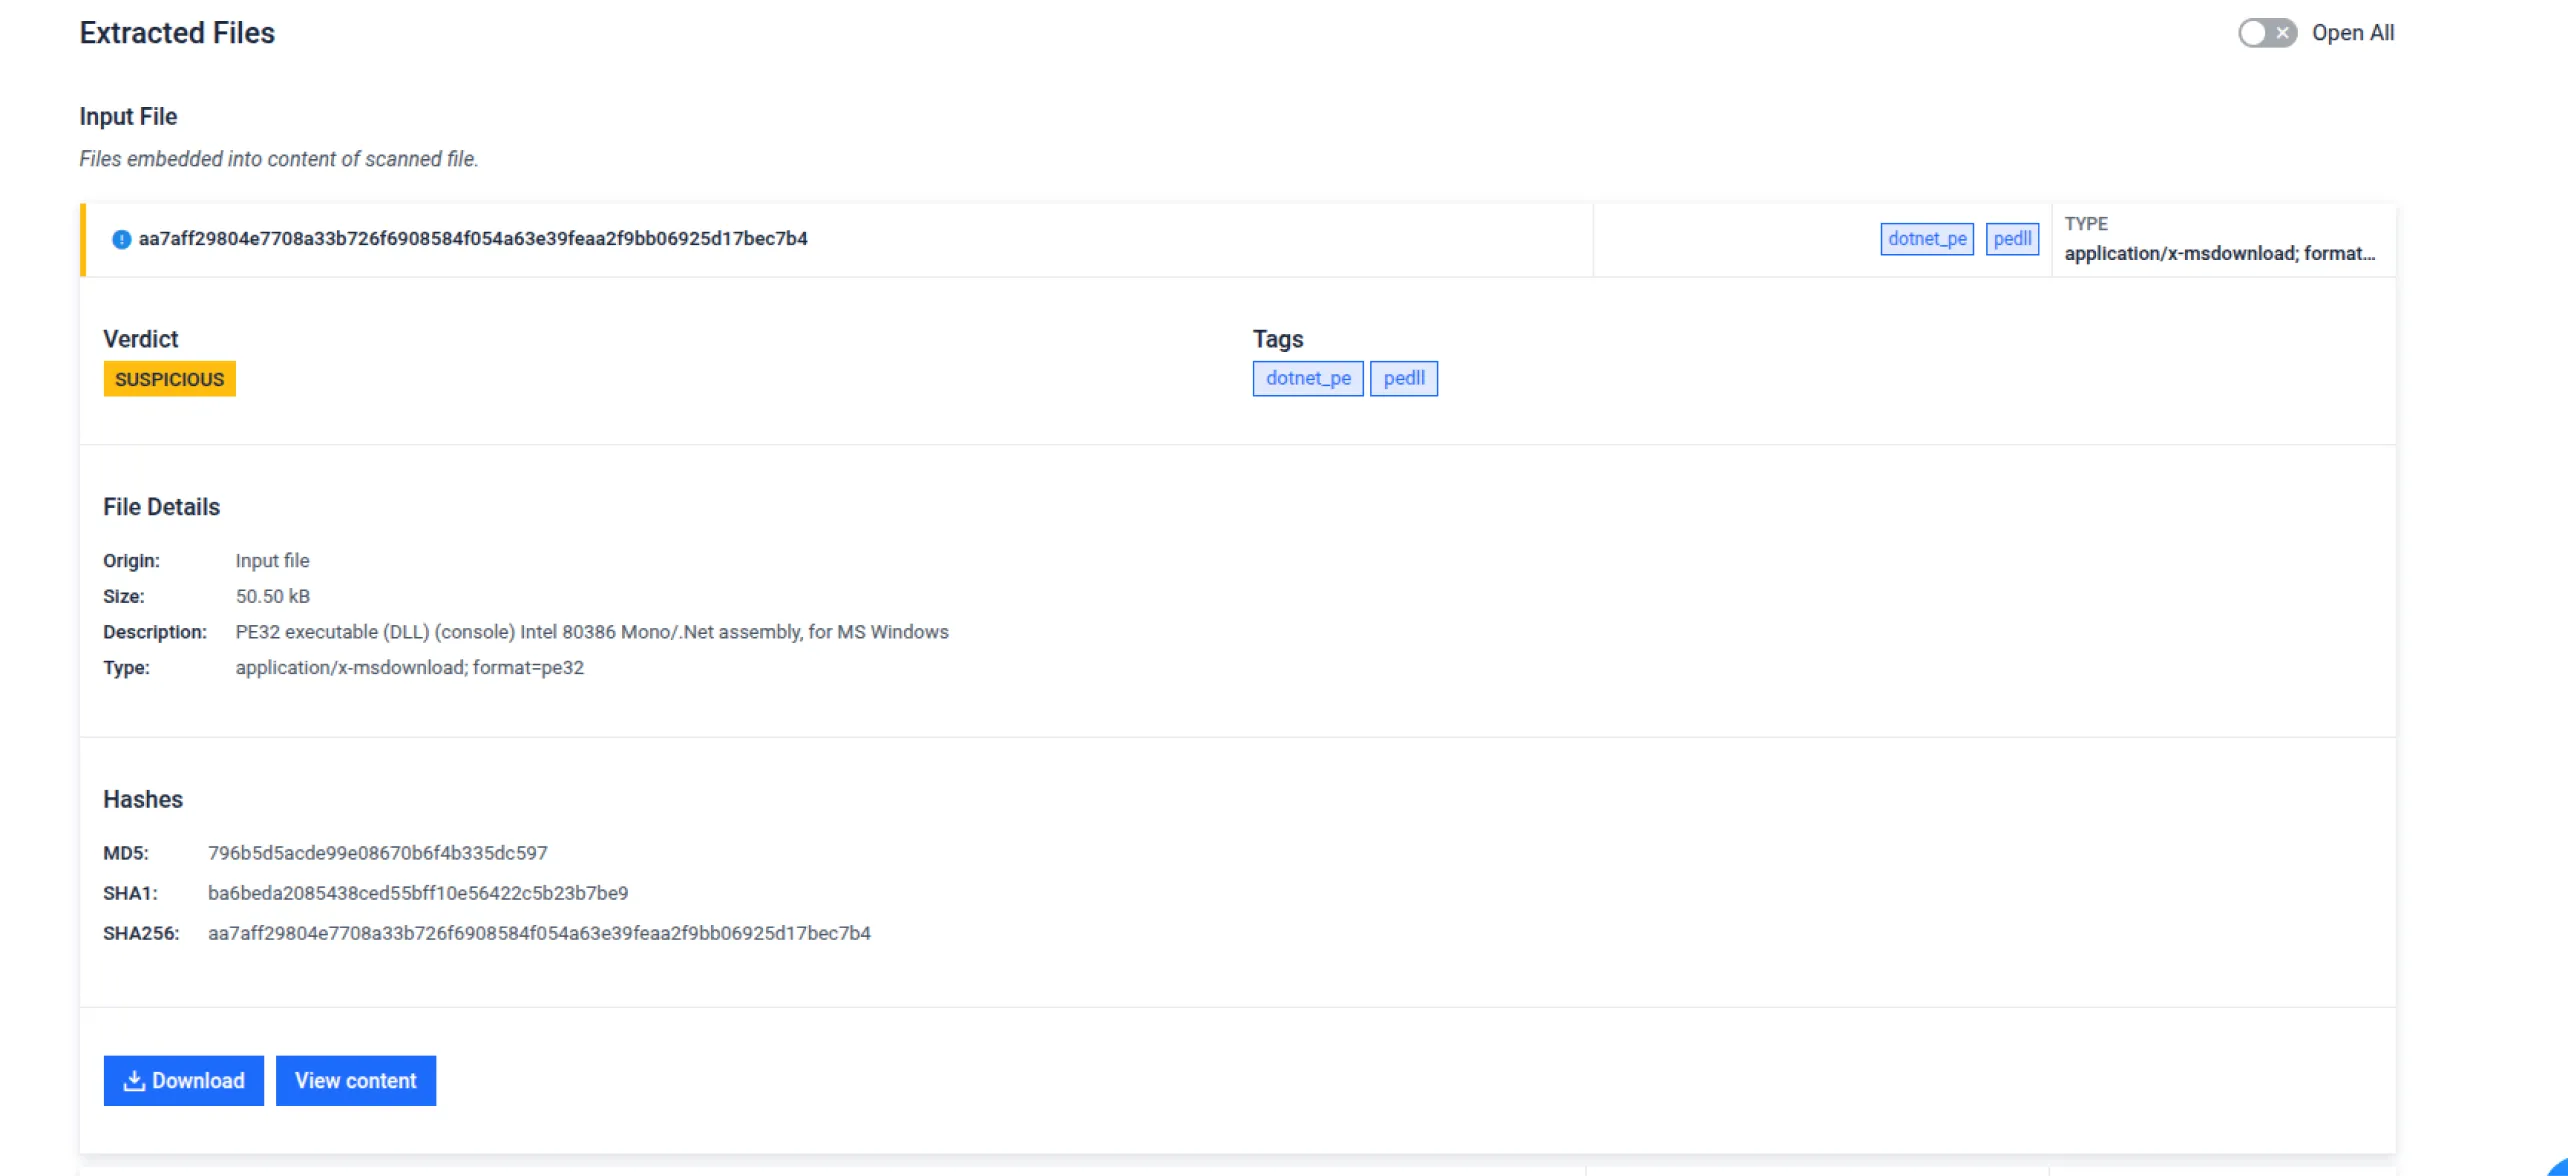The width and height of the screenshot is (2568, 1176).
Task: Click the Download button
Action: 183,1080
